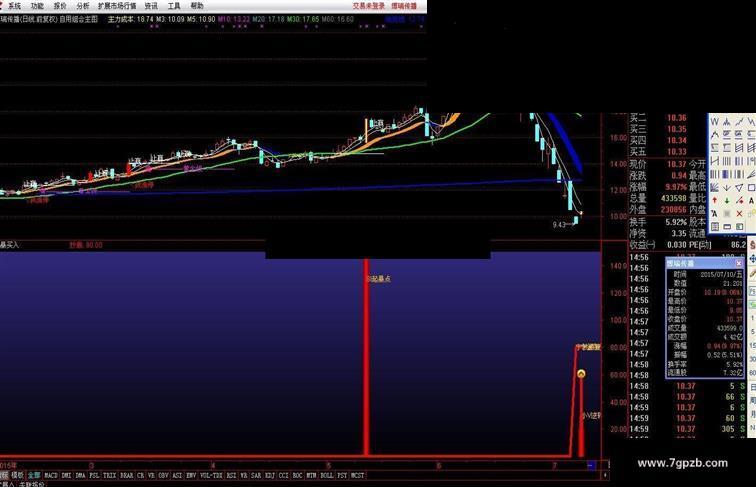The height and width of the screenshot is (487, 756).
Task: Select the blue vertical band tool
Action: tap(727, 174)
